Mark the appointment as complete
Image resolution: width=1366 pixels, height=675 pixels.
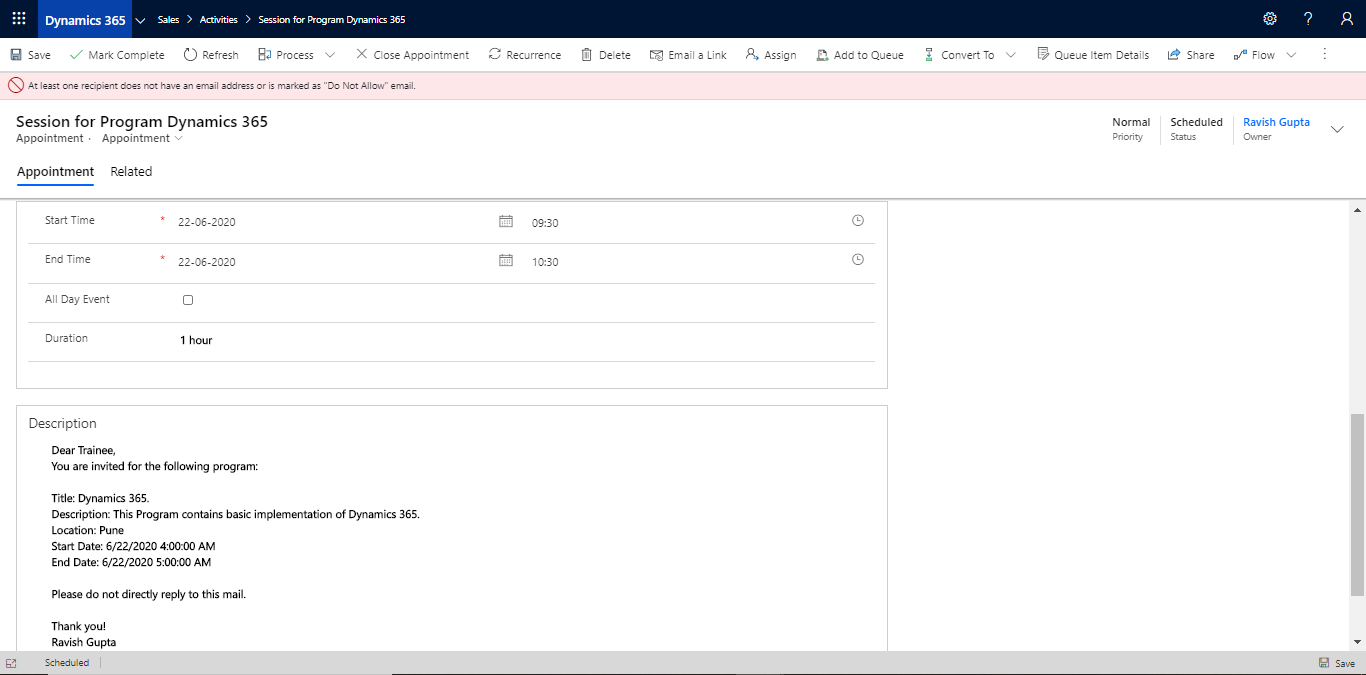(x=117, y=54)
